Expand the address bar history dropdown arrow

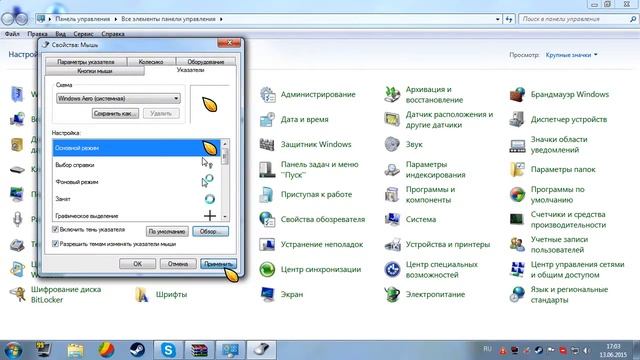498,19
